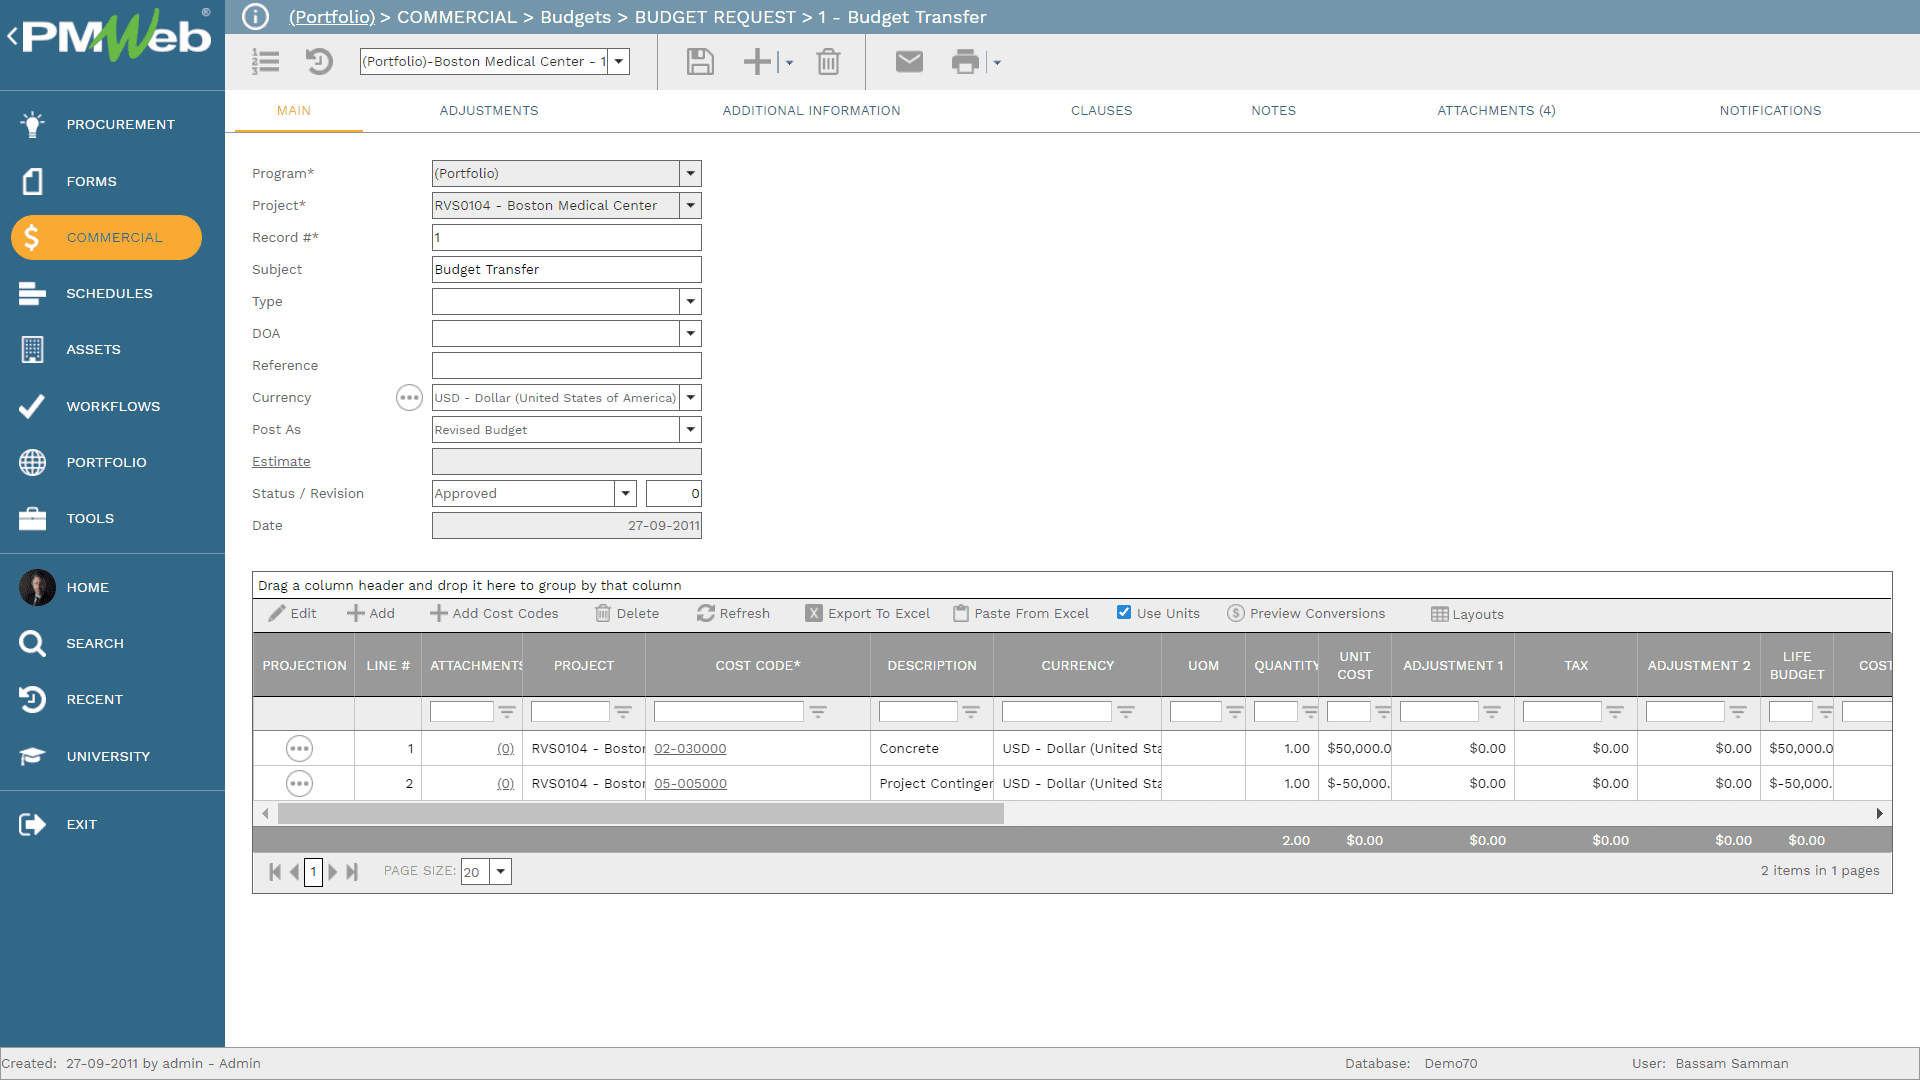Open the ellipsis menu for line 2
Viewport: 1920px width, 1080px height.
tap(299, 783)
